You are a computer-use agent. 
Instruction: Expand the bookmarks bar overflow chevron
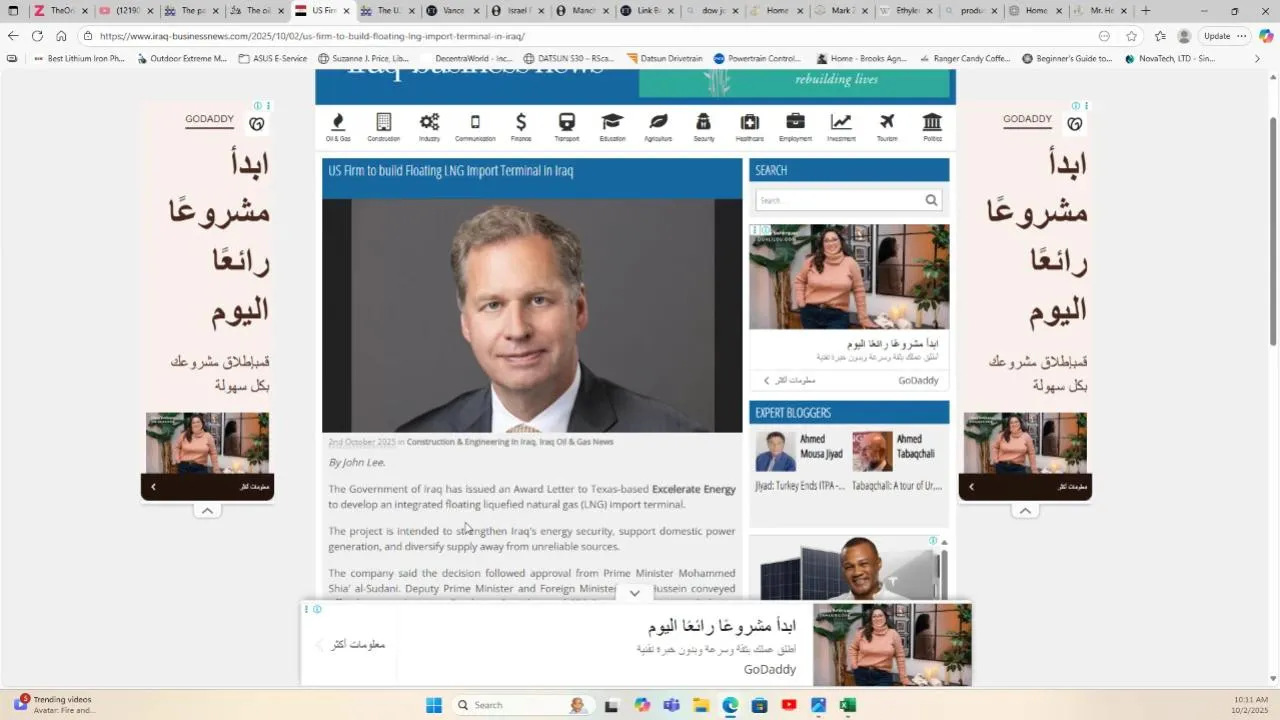click(x=1257, y=59)
